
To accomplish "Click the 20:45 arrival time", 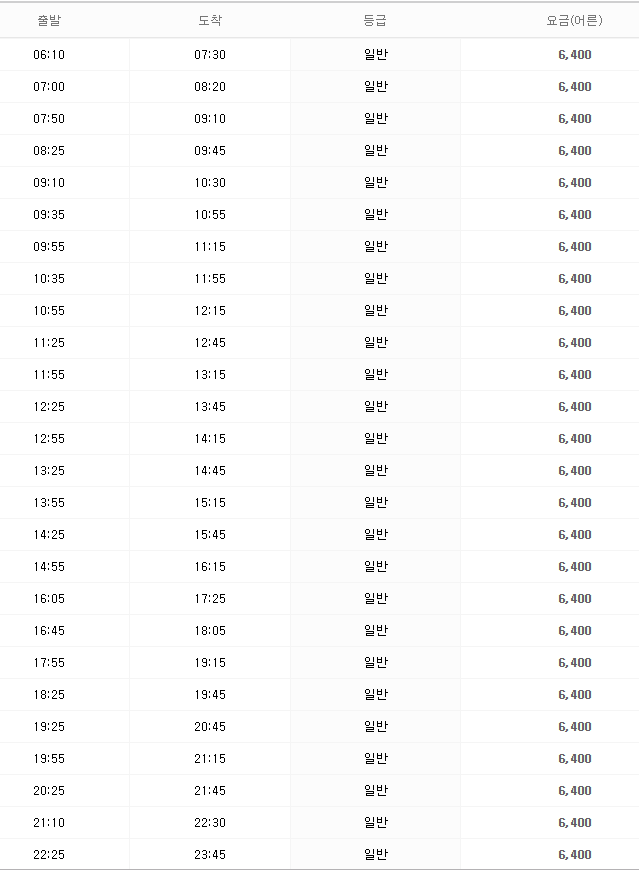I will tap(210, 726).
